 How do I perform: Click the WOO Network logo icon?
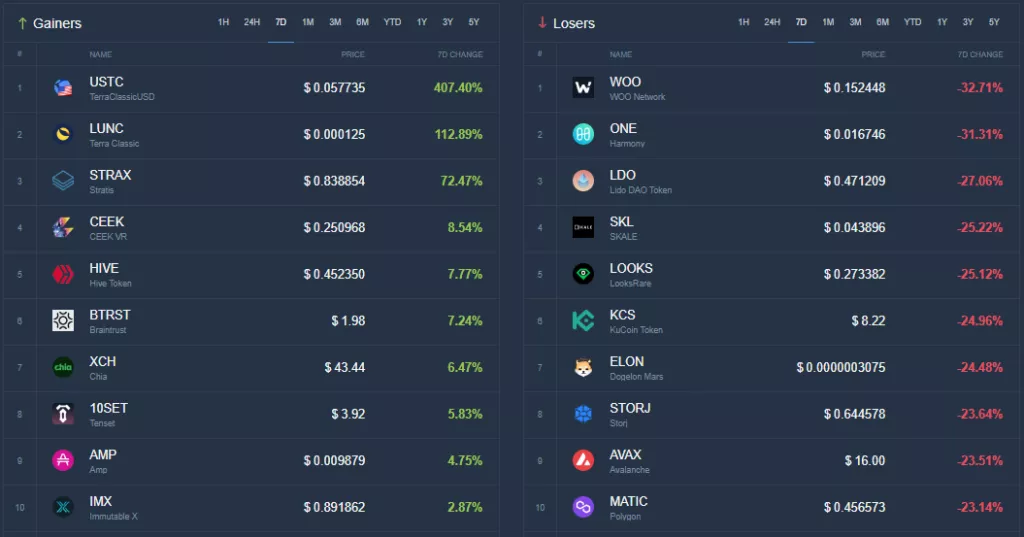click(583, 88)
